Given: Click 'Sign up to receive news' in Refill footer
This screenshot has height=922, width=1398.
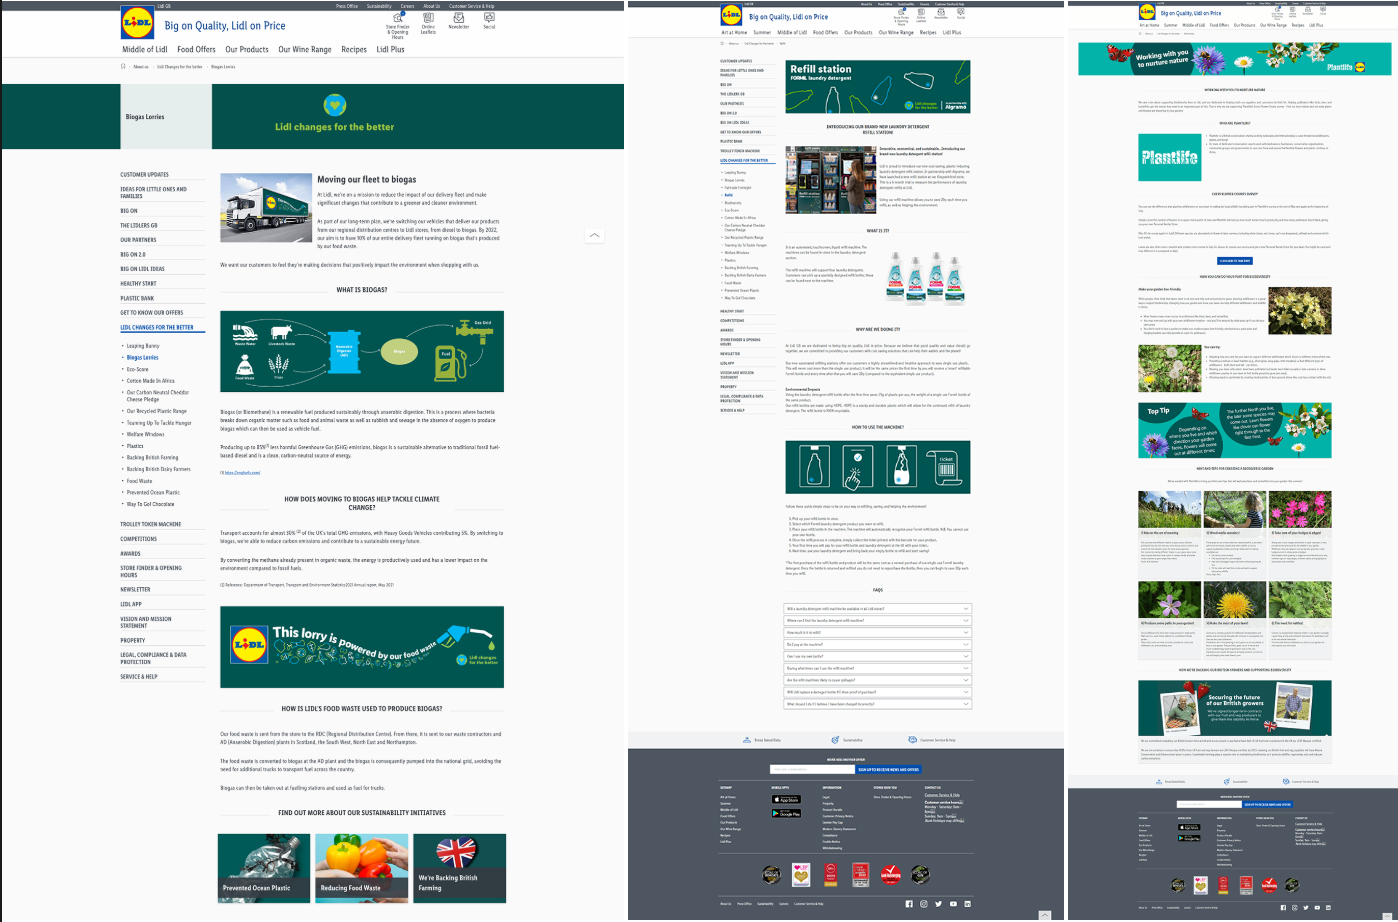Looking at the screenshot, I should (x=888, y=770).
